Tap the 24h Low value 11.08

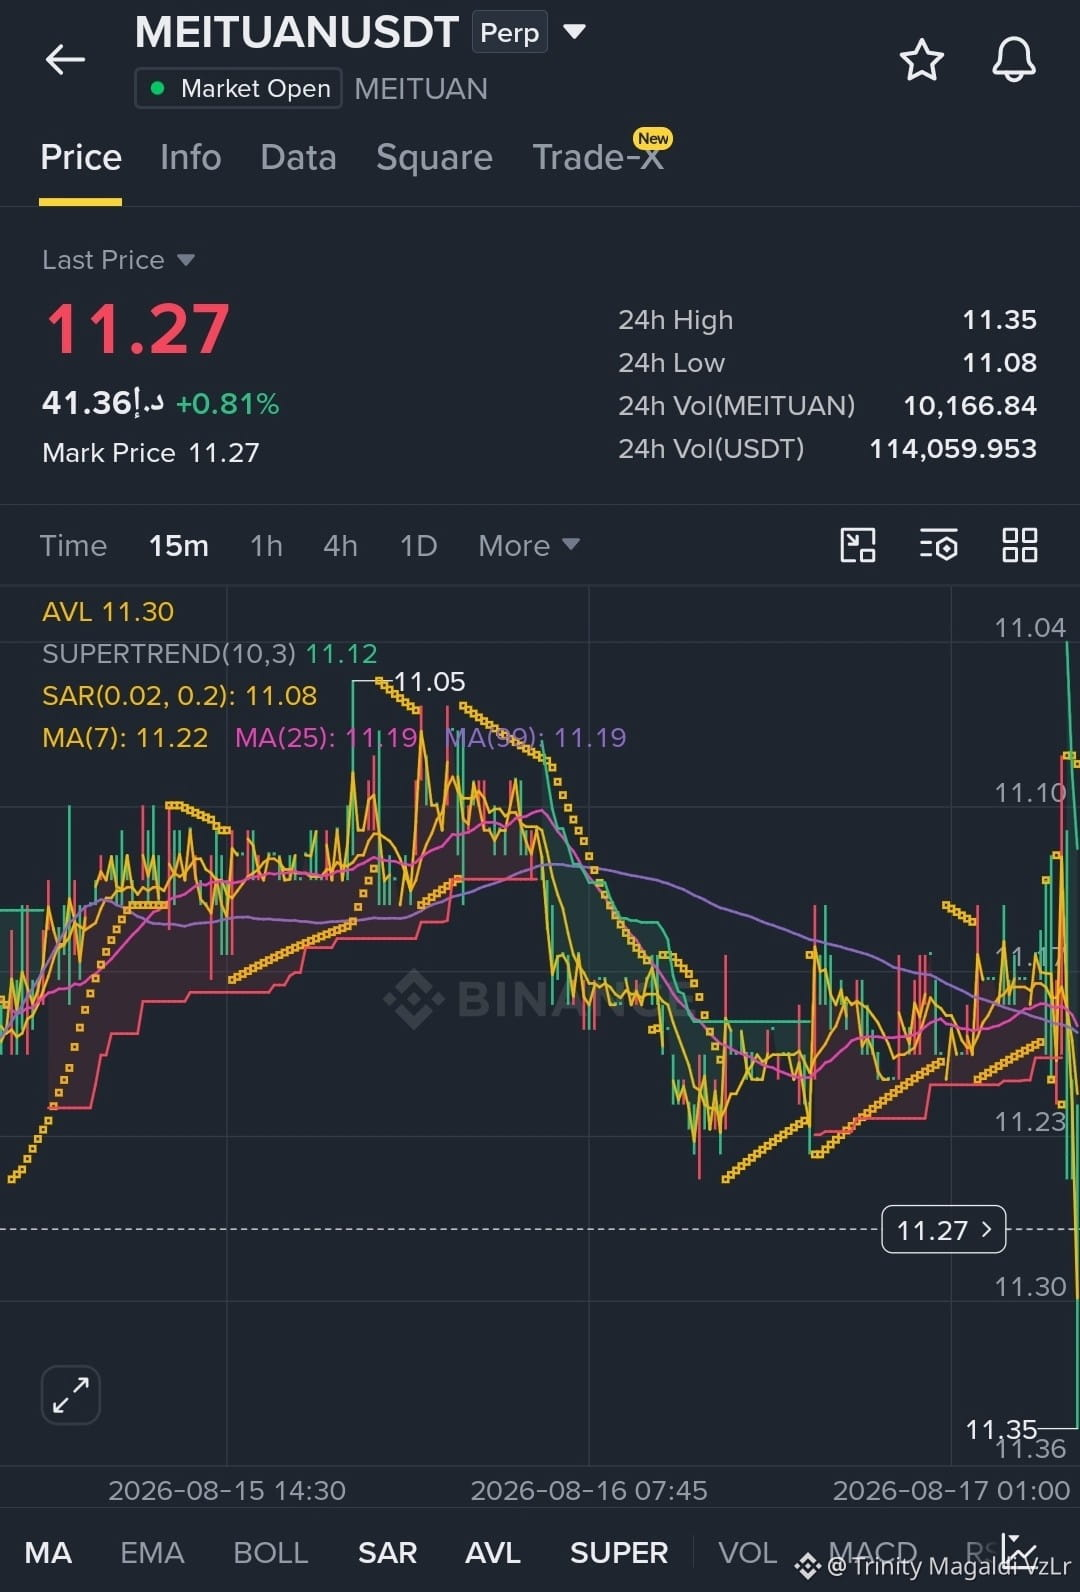[999, 363]
